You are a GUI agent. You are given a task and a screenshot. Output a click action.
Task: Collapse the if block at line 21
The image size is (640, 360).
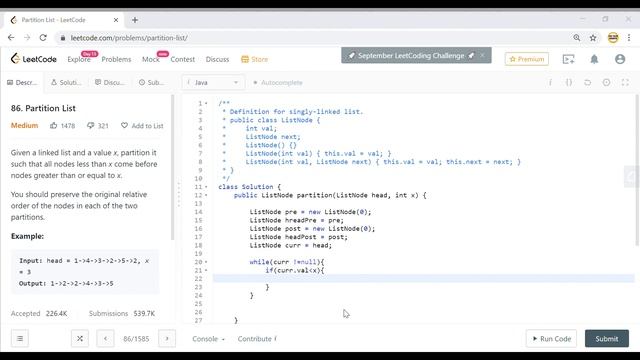[x=206, y=270]
